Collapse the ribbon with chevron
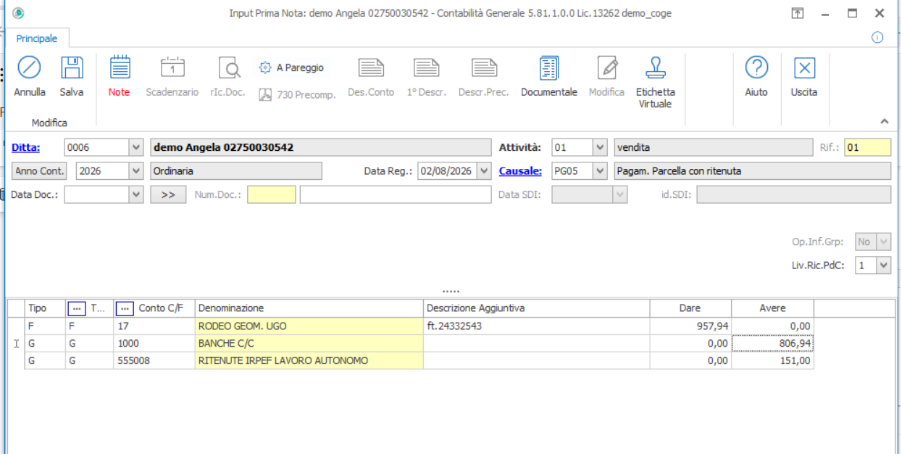 click(x=883, y=121)
